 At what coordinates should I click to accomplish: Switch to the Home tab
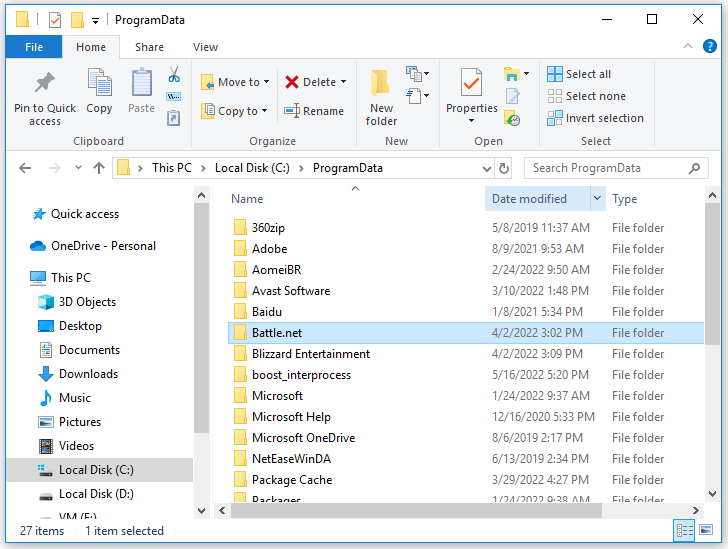tap(91, 47)
